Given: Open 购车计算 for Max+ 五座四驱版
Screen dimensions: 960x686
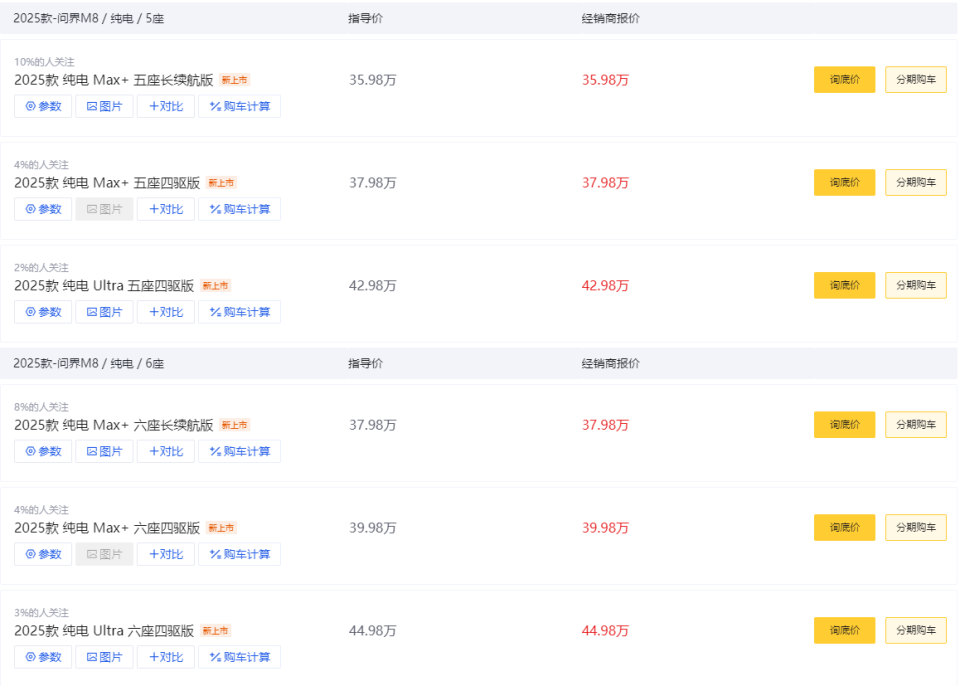Looking at the screenshot, I should [x=239, y=209].
